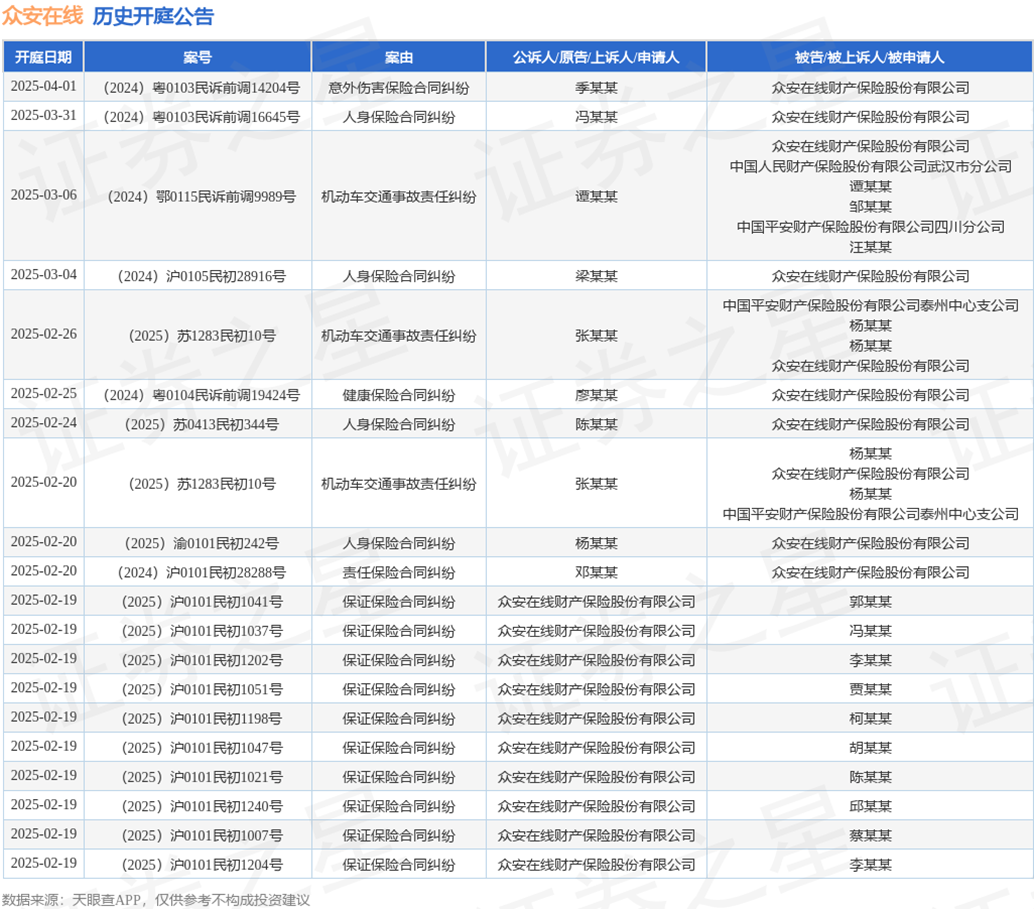Click case number 沪0101民初28288号
The width and height of the screenshot is (1036, 911).
tap(202, 572)
